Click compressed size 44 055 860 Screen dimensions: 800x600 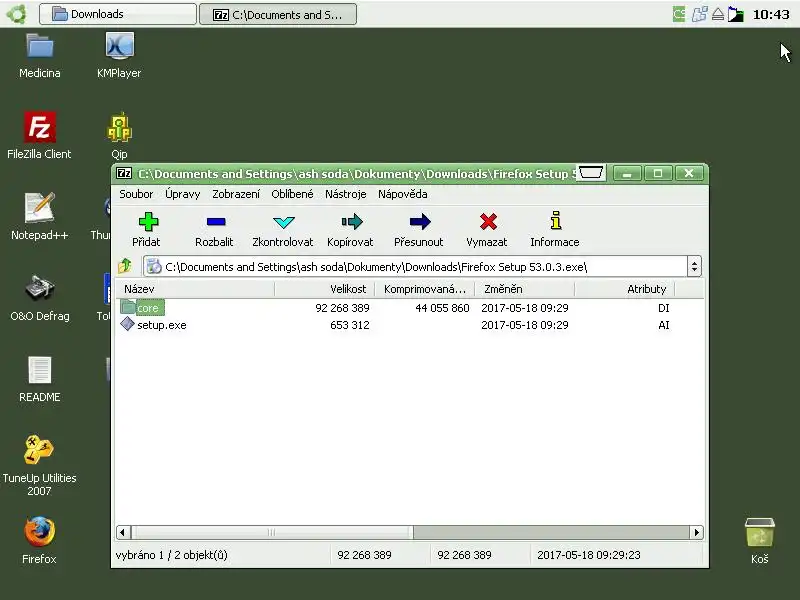click(442, 308)
